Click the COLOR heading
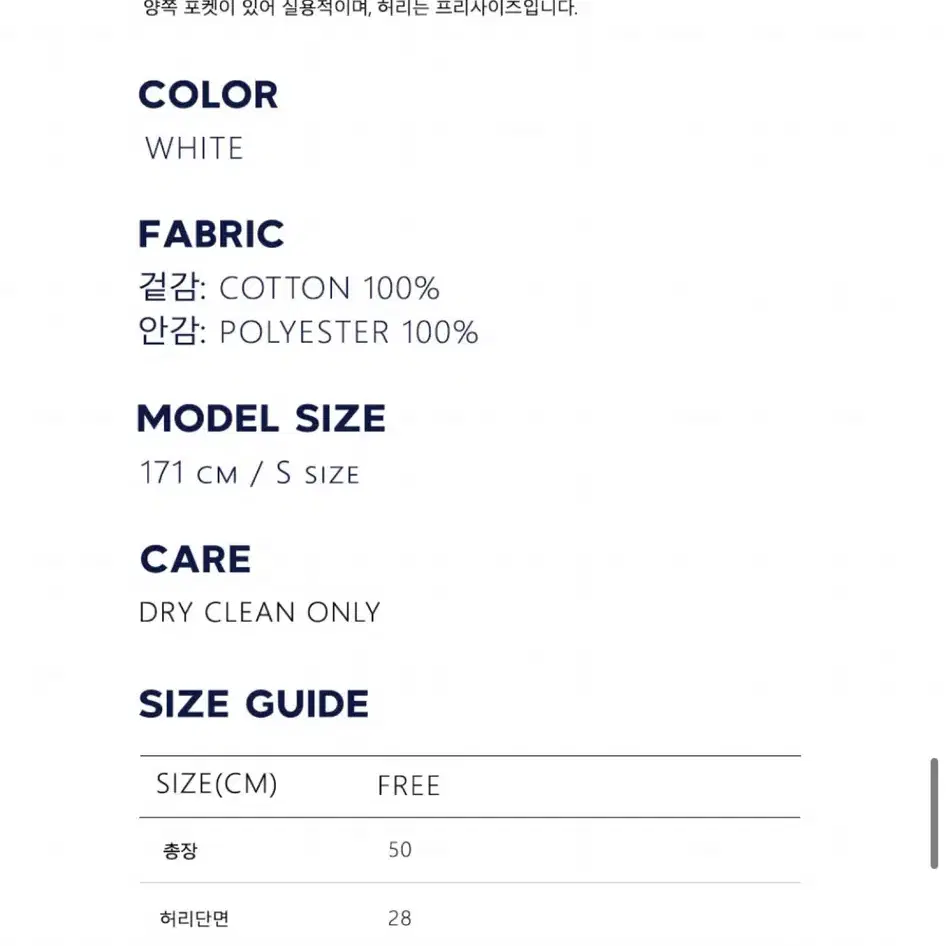The image size is (946, 946). [208, 95]
